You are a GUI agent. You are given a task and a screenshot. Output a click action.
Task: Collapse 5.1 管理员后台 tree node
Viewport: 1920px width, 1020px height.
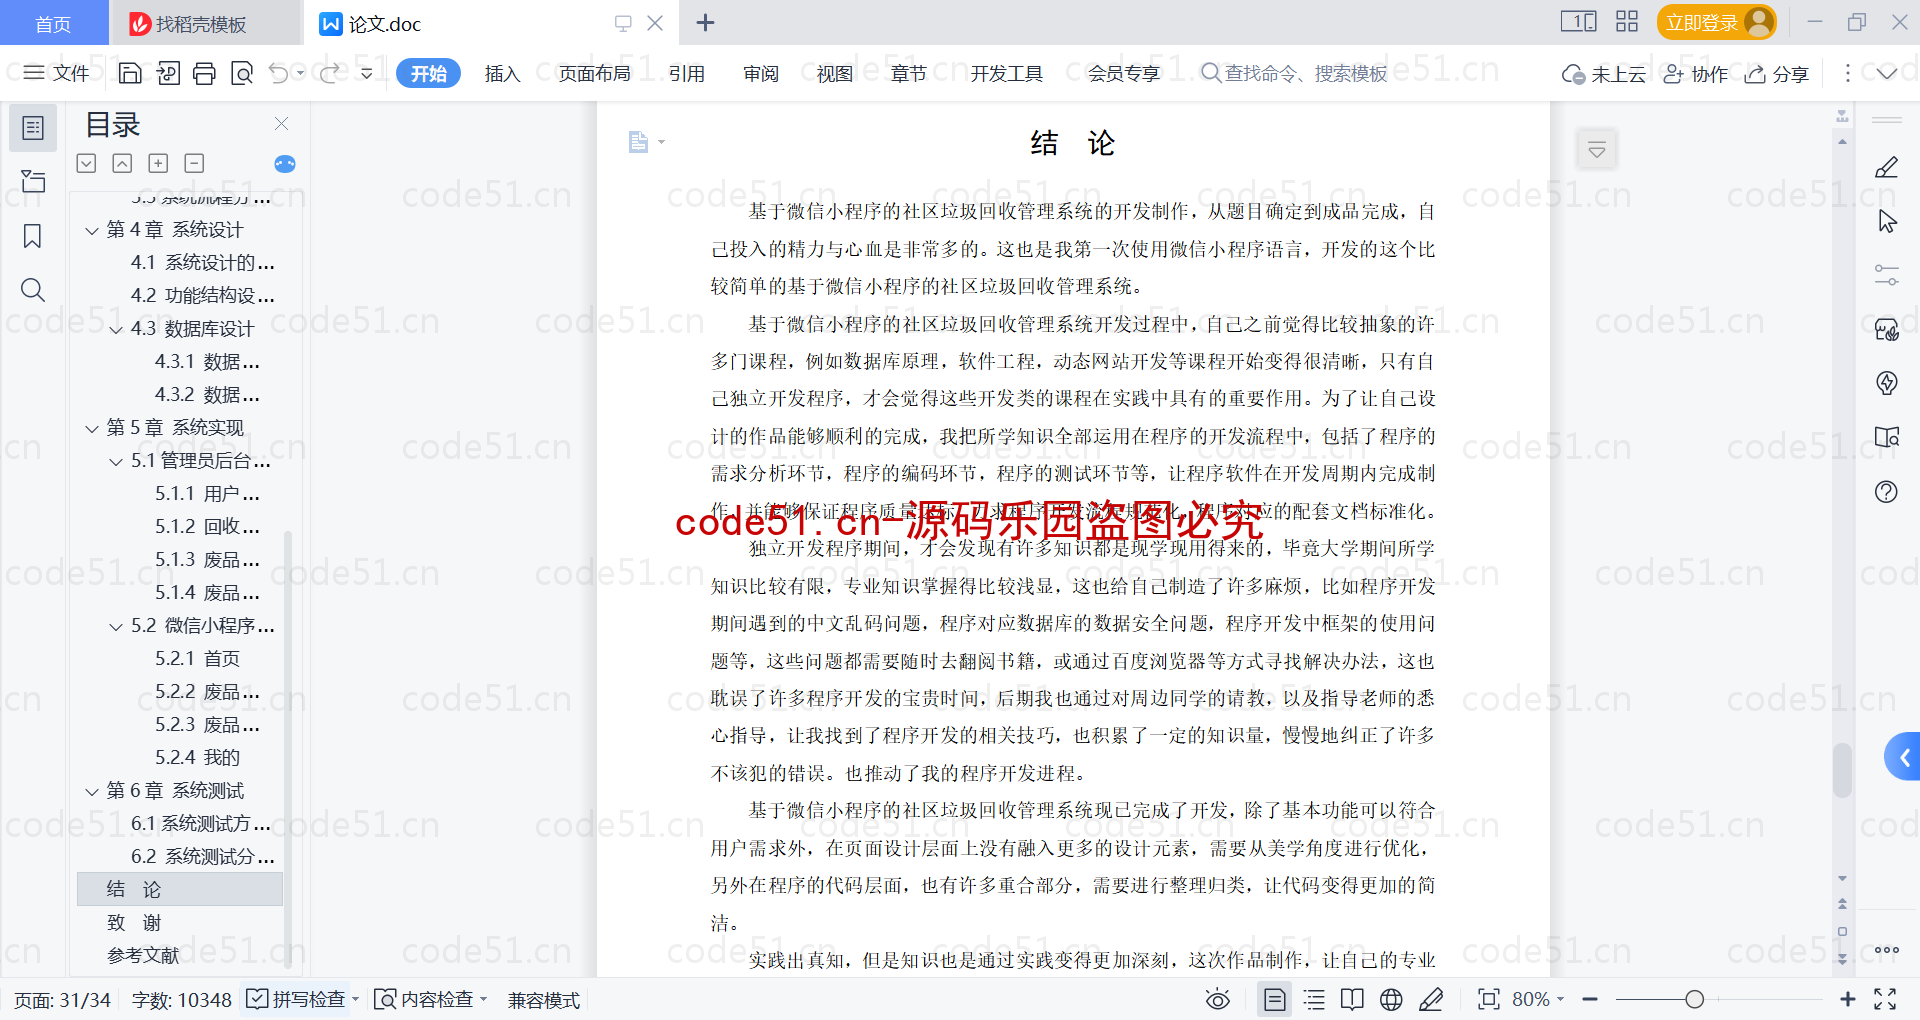[116, 462]
